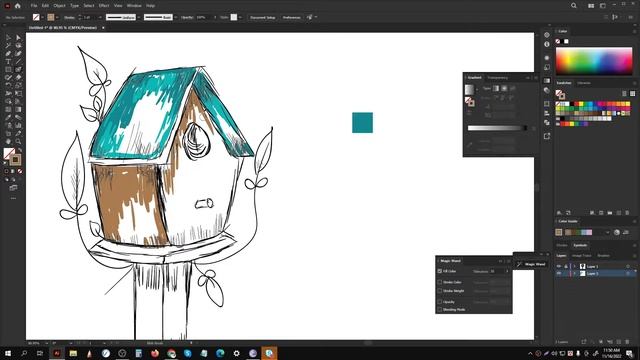This screenshot has height=360, width=640.
Task: Select the Magic Wand tool in toolbar
Action: click(8, 45)
